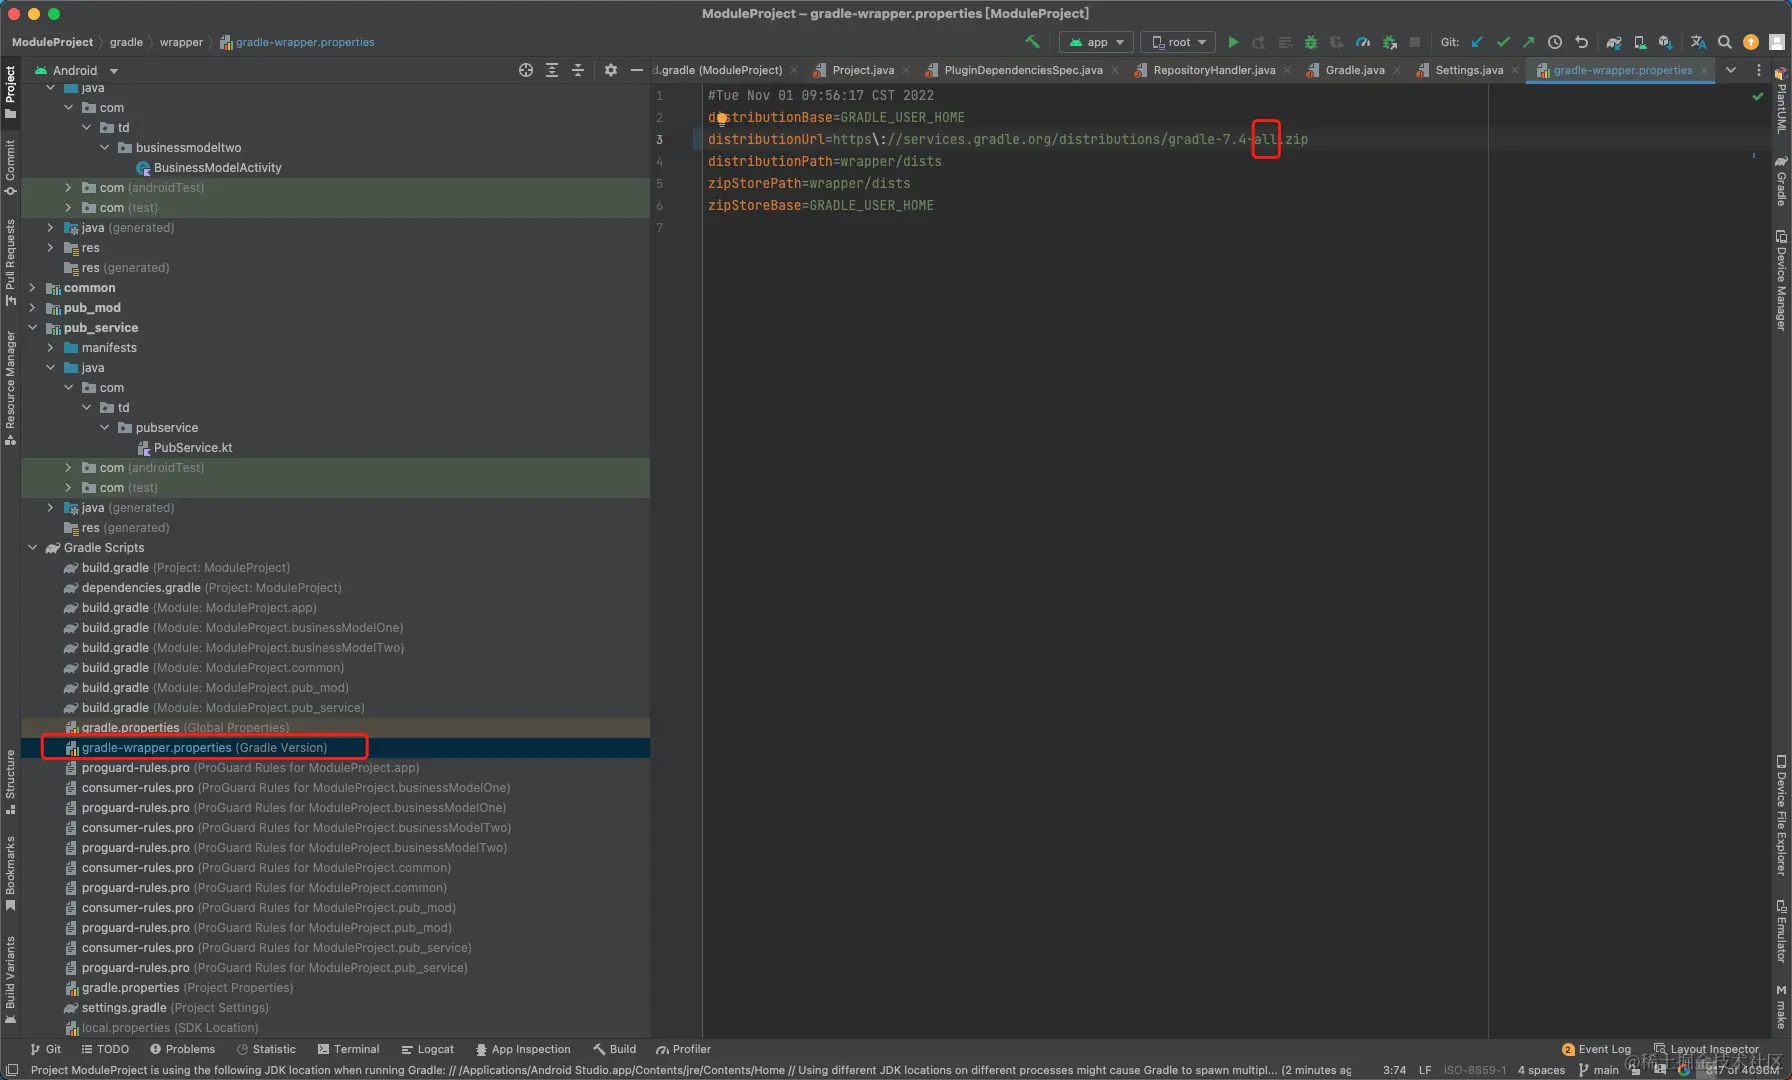Click the Make Project hammer icon

1032,42
